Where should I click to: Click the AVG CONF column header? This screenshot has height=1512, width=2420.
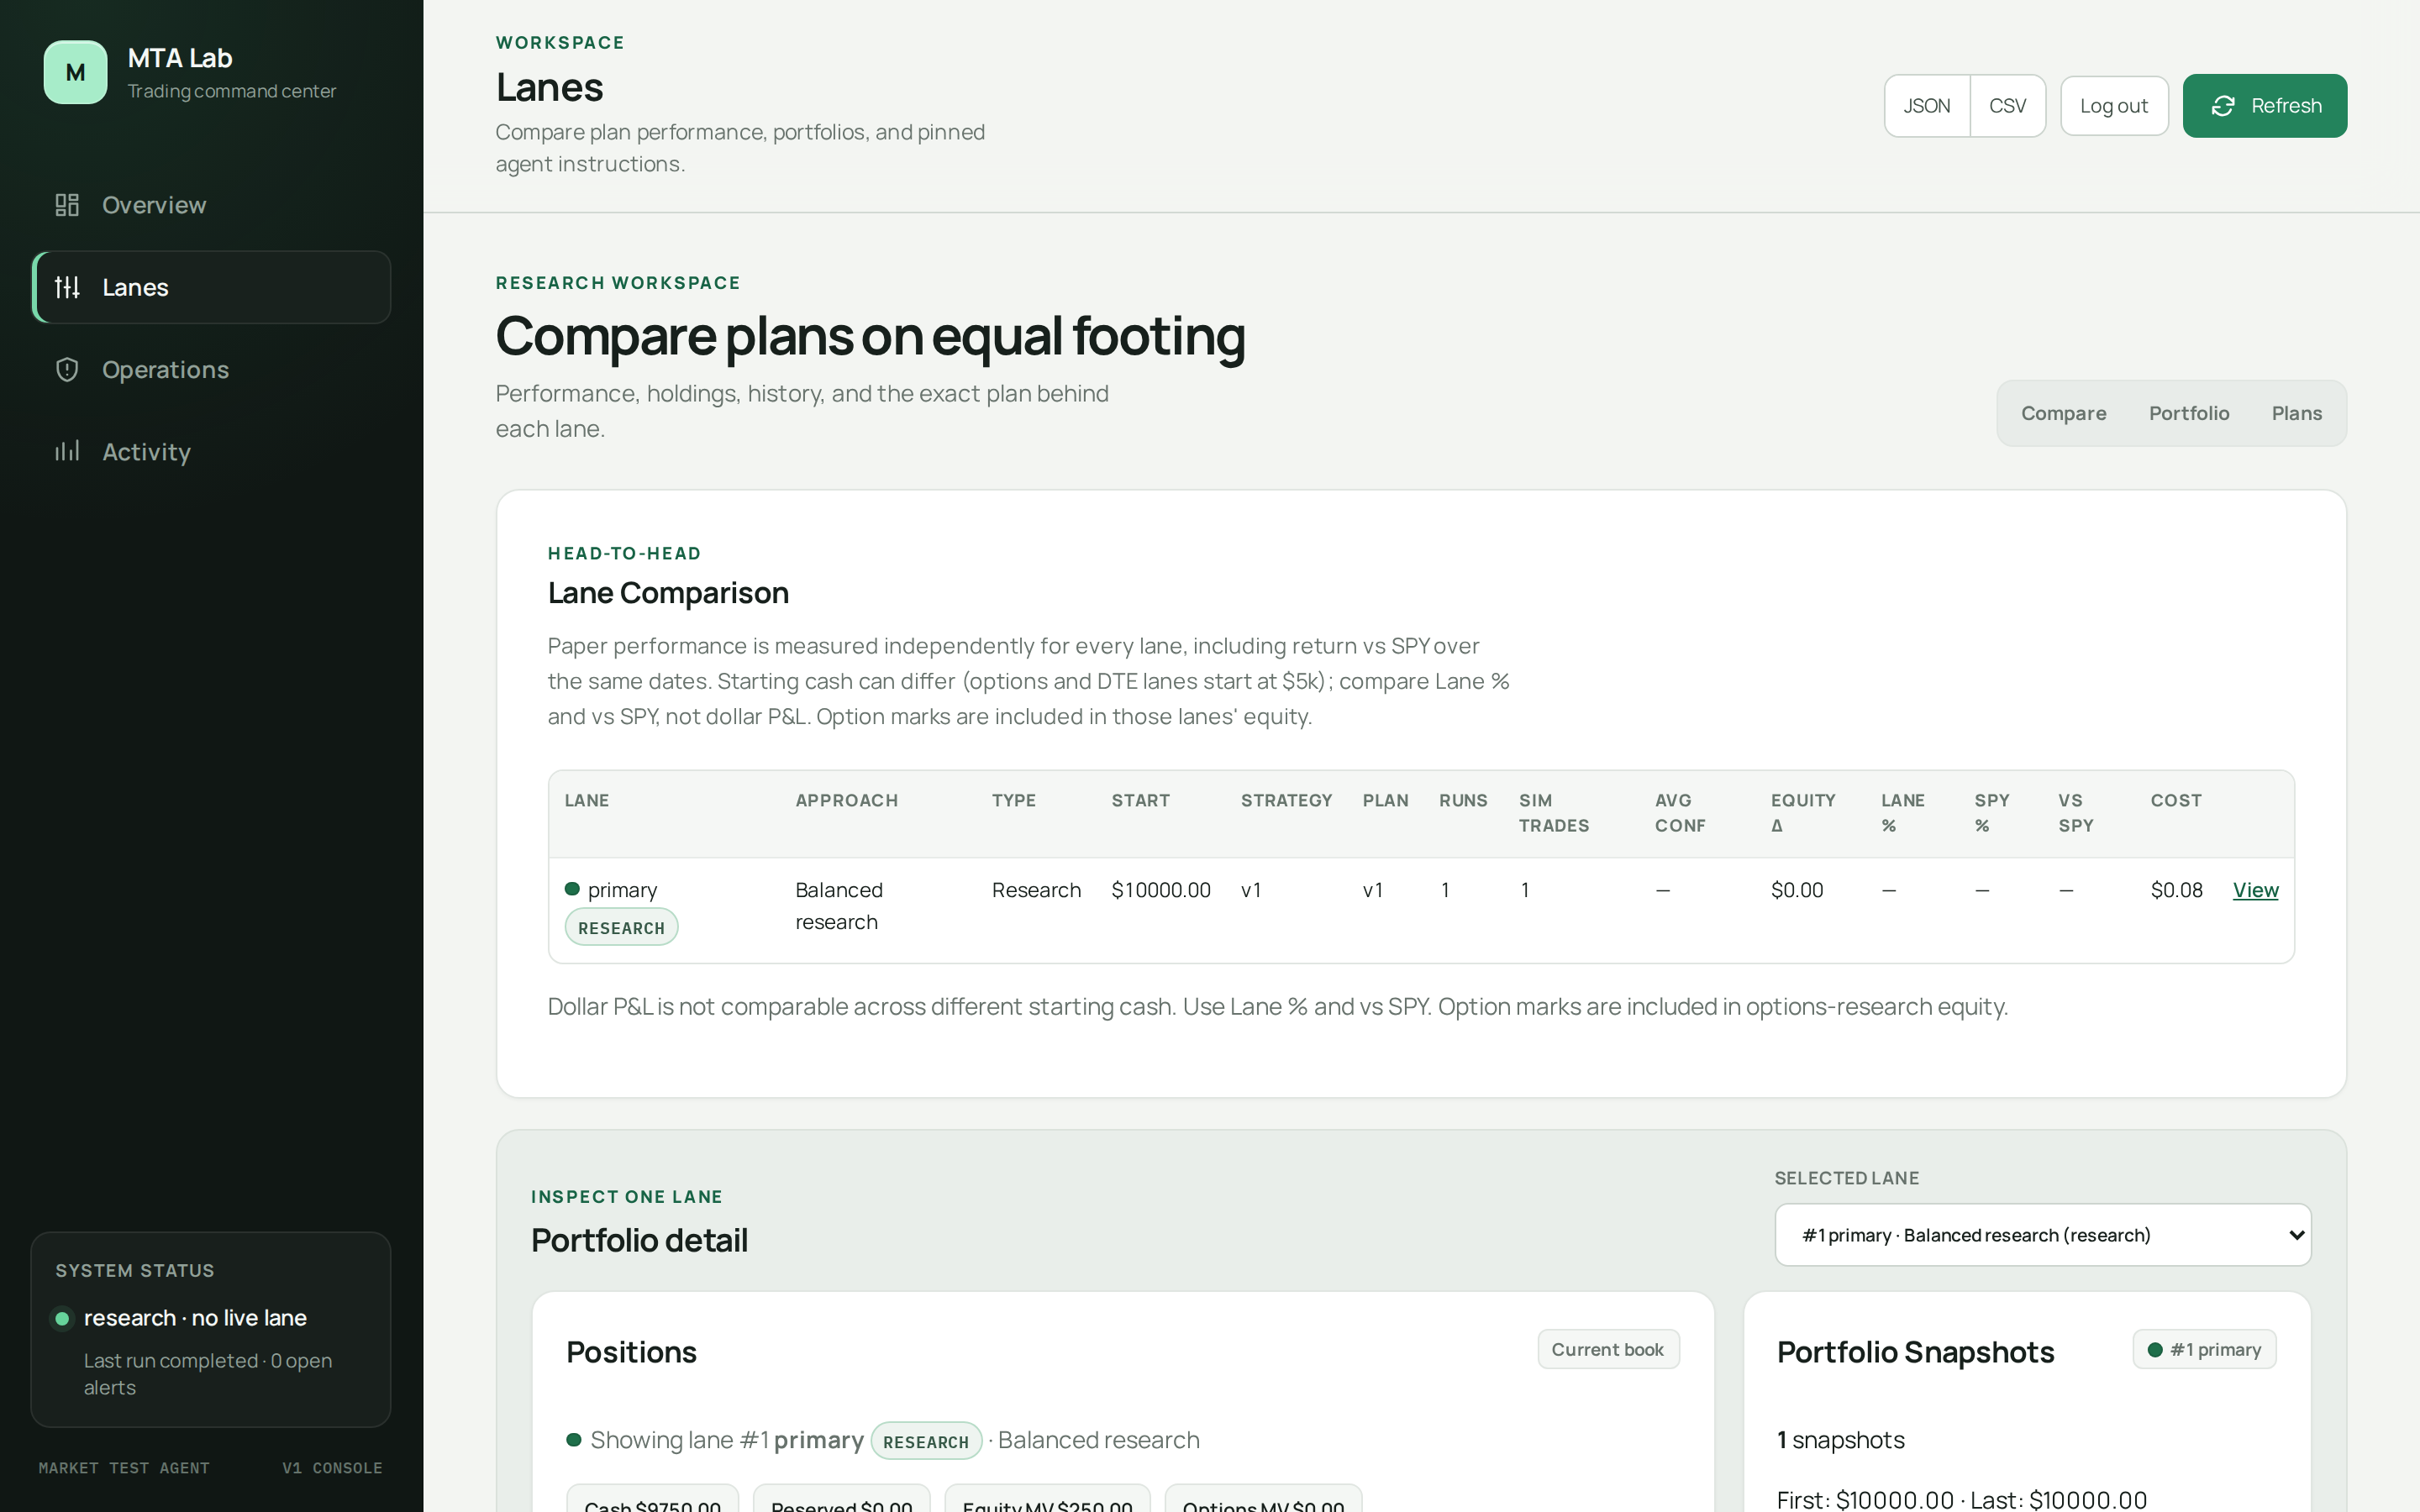1680,813
